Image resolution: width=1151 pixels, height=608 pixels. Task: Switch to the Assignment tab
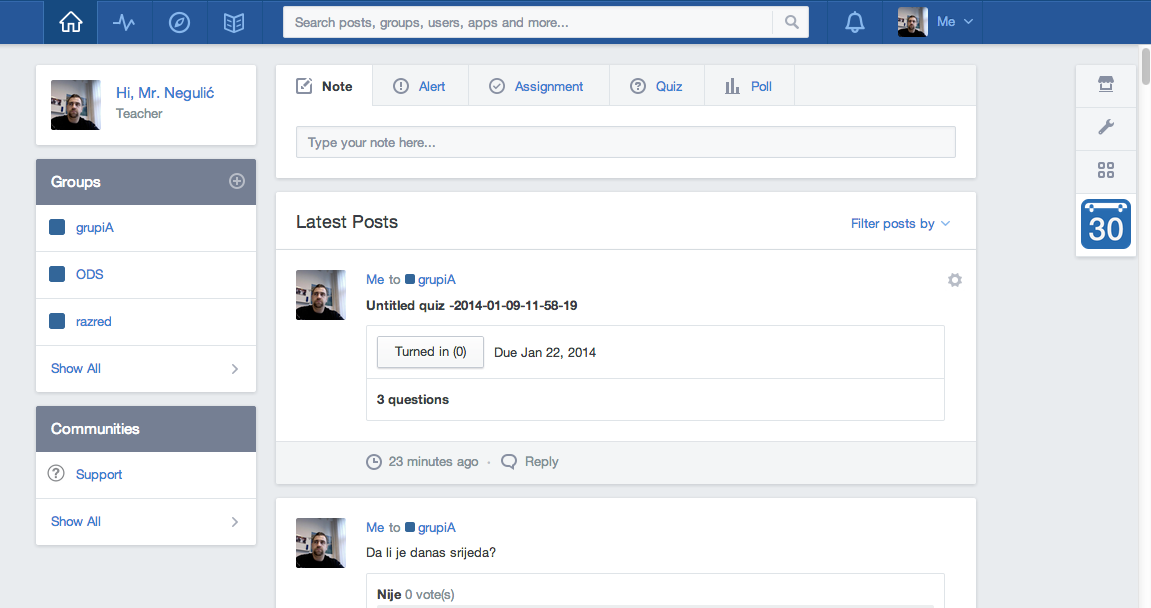[537, 86]
